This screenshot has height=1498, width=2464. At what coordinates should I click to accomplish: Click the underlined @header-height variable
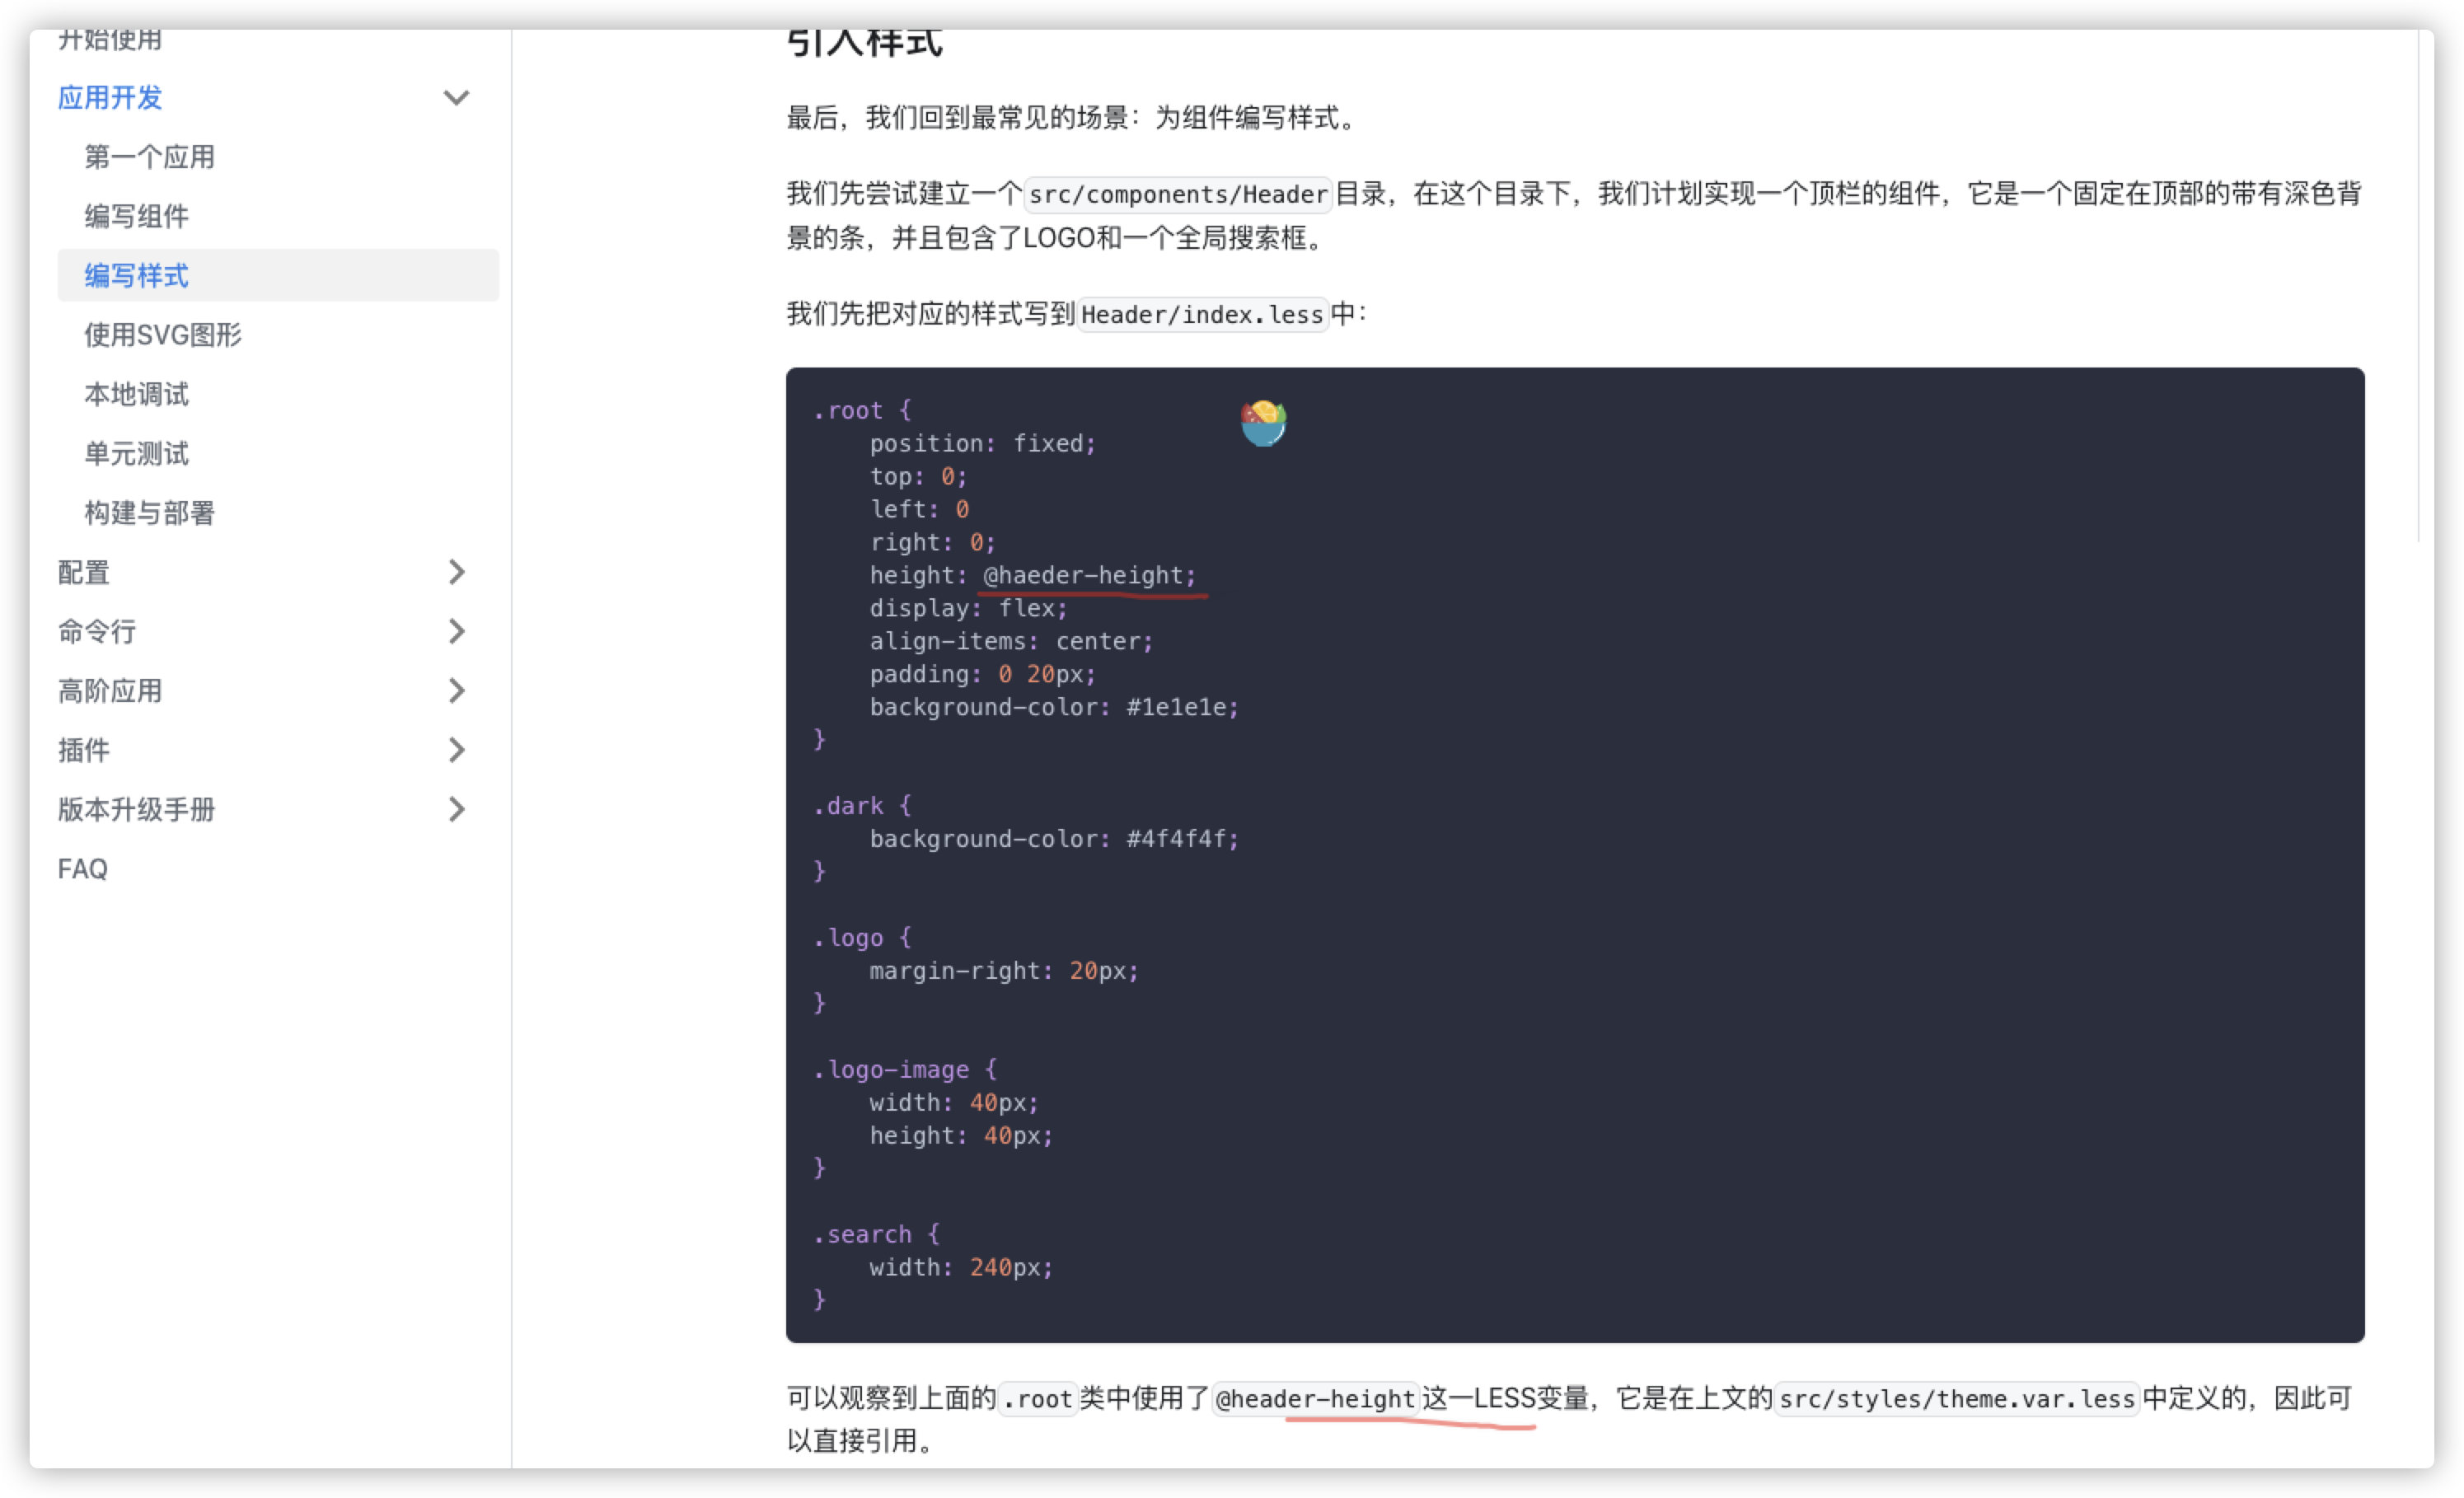click(x=1315, y=1399)
